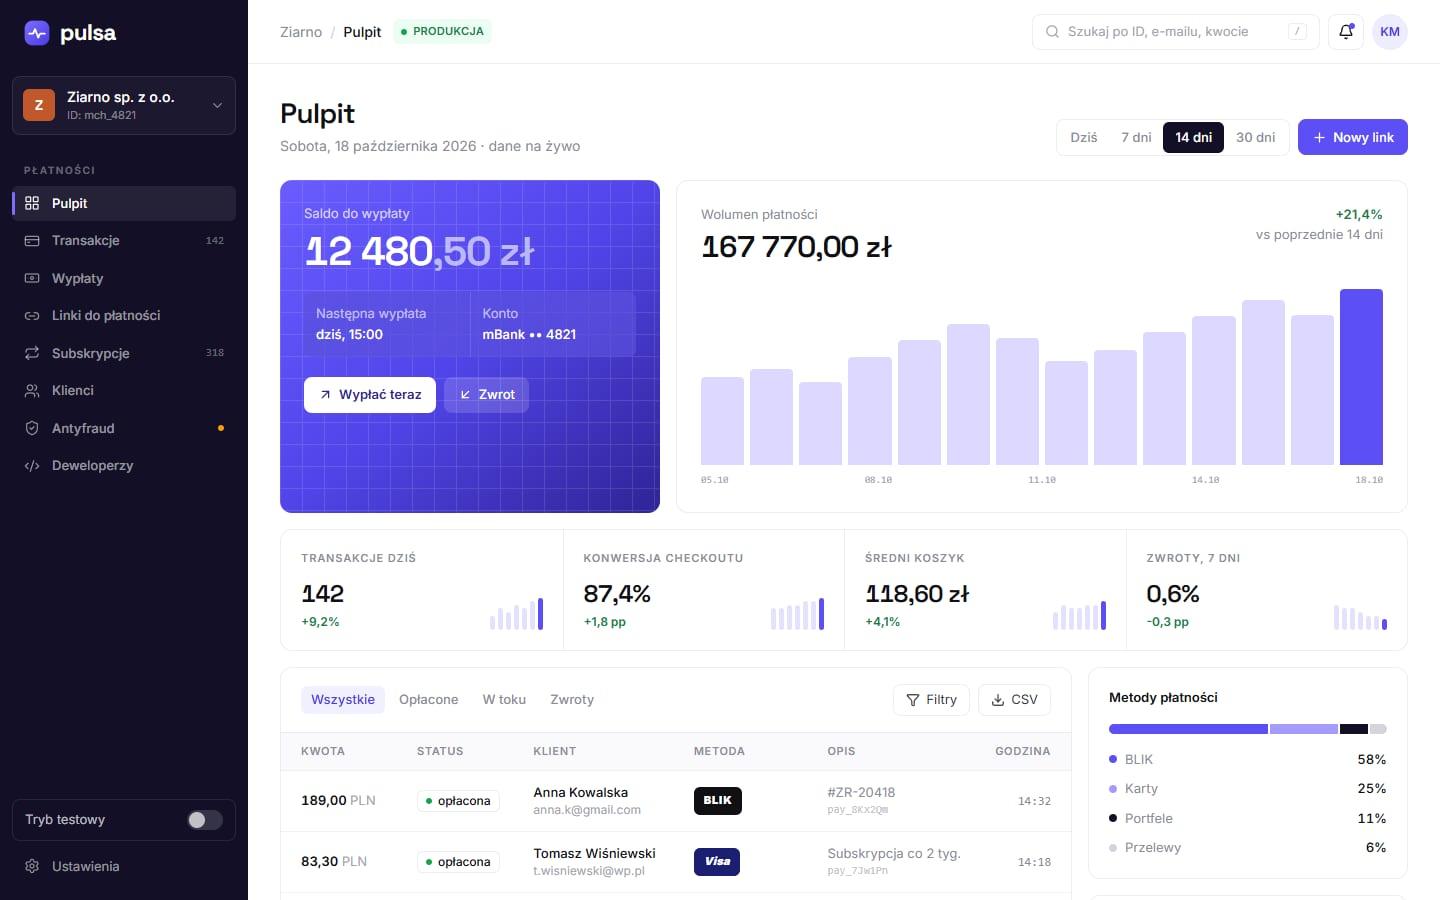Viewport: 1440px width, 900px height.
Task: Click the GODZINA column header
Action: (x=1022, y=751)
